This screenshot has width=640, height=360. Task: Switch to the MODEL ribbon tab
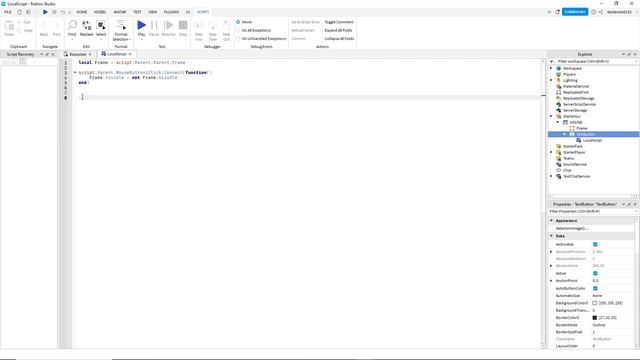click(x=100, y=12)
